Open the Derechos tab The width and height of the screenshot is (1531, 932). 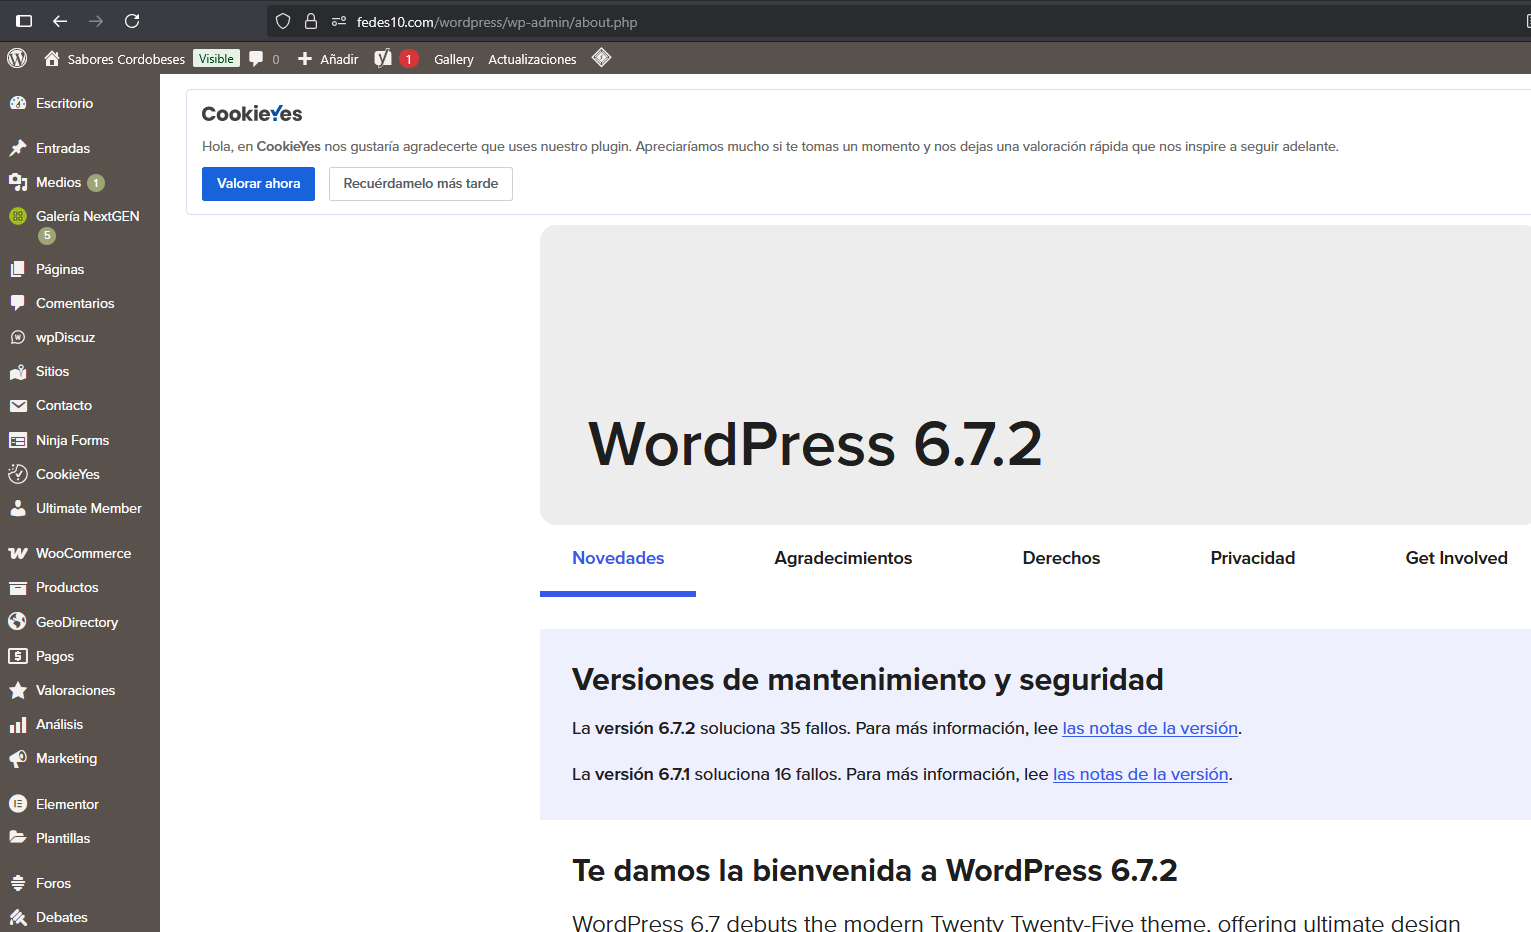(x=1061, y=558)
